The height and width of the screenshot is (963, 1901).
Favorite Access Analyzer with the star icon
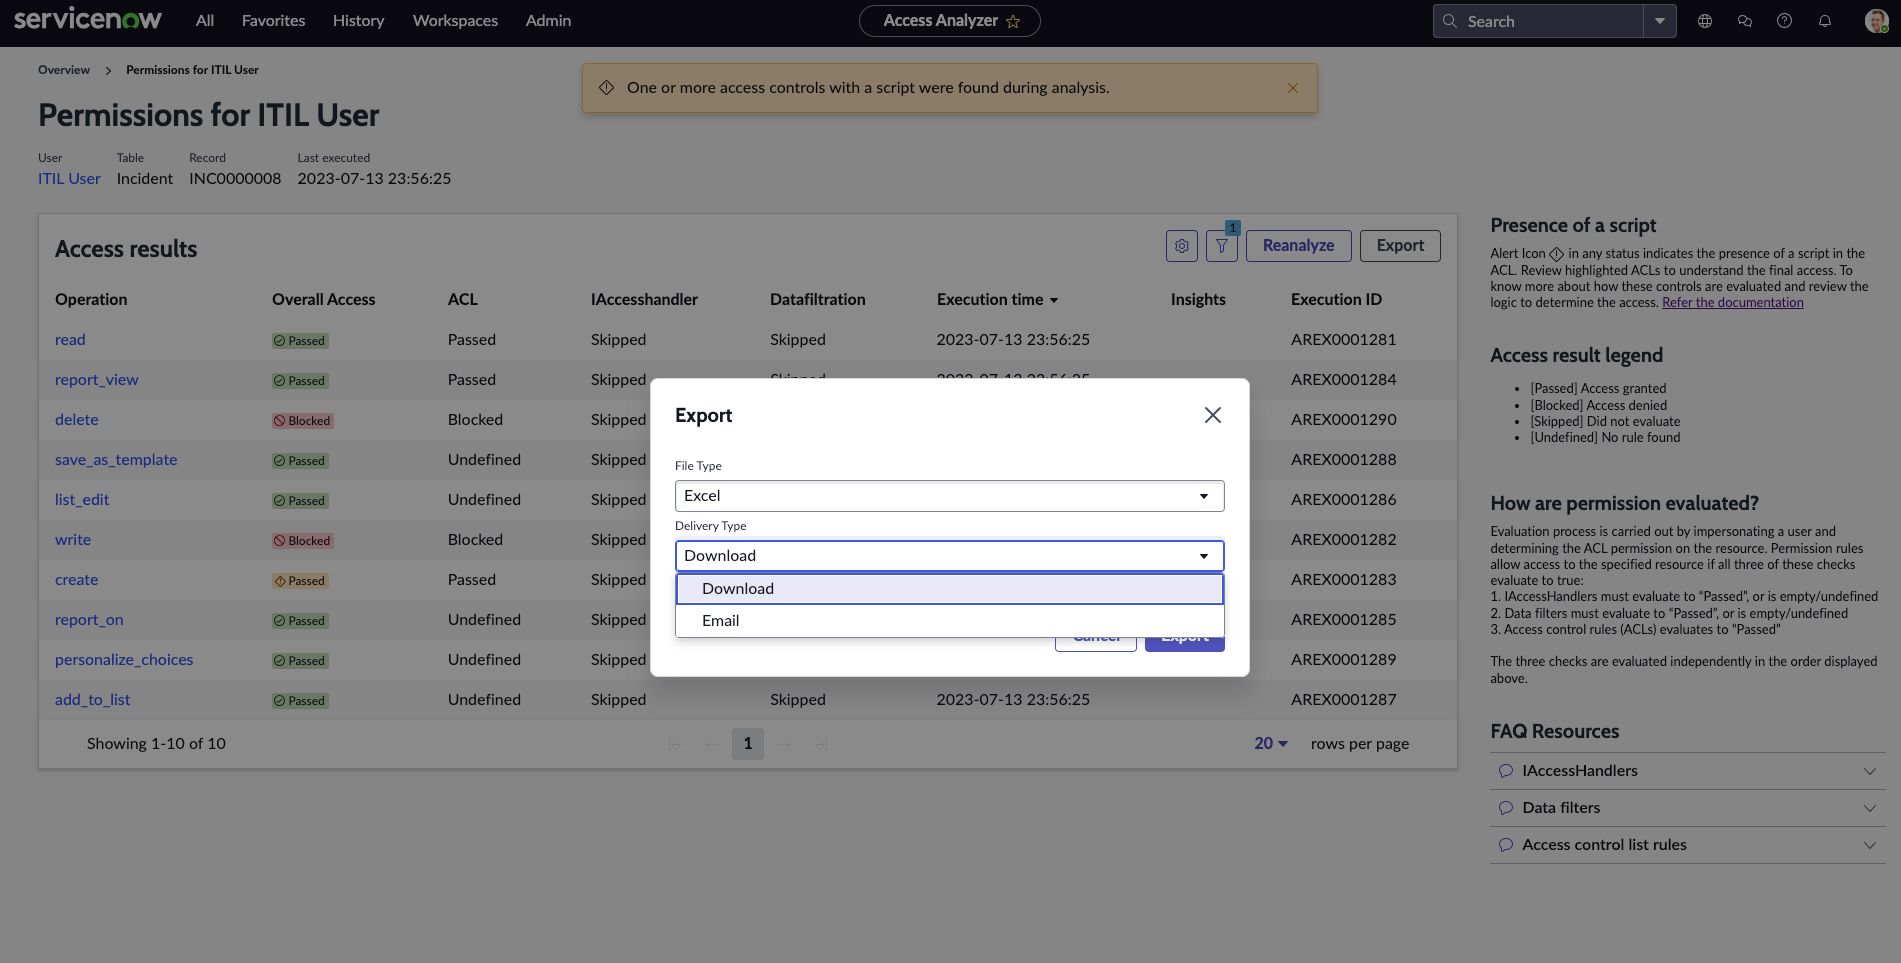(1013, 21)
